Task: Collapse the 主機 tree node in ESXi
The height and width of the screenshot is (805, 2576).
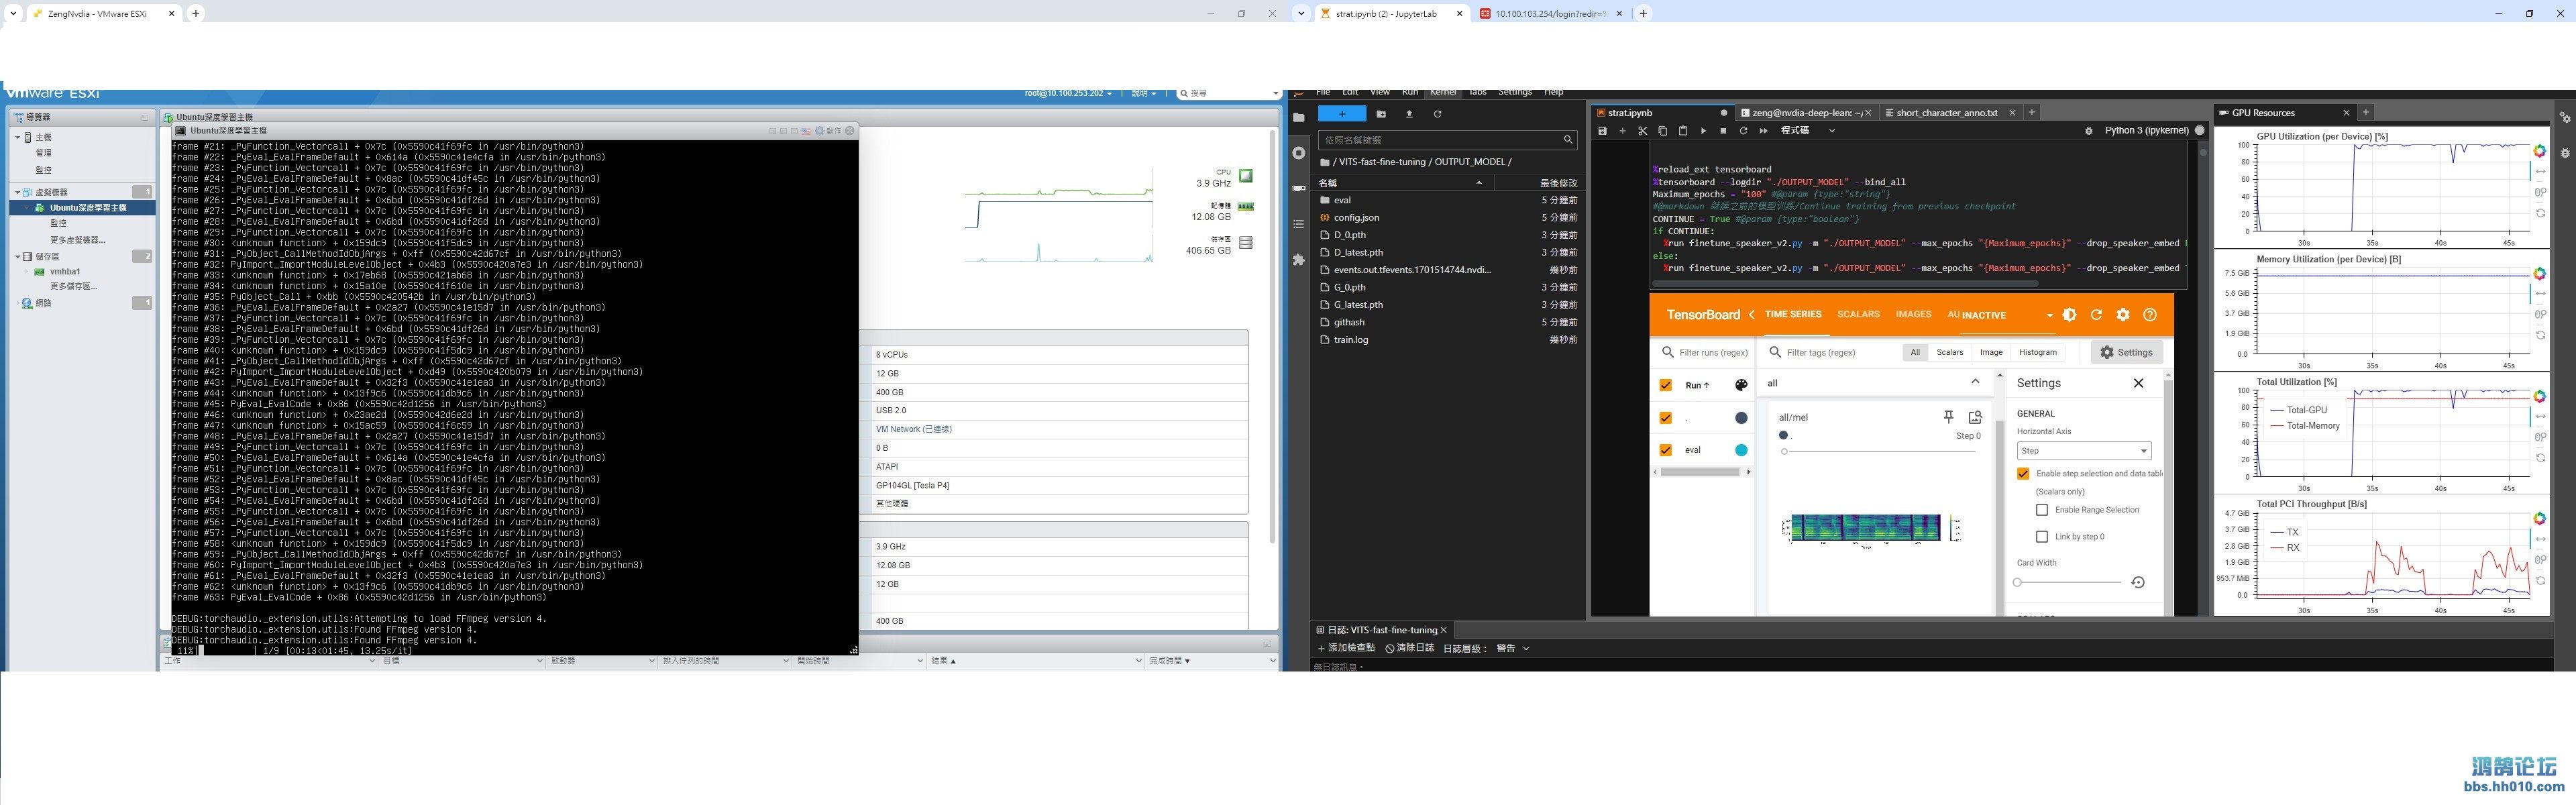Action: [17, 137]
